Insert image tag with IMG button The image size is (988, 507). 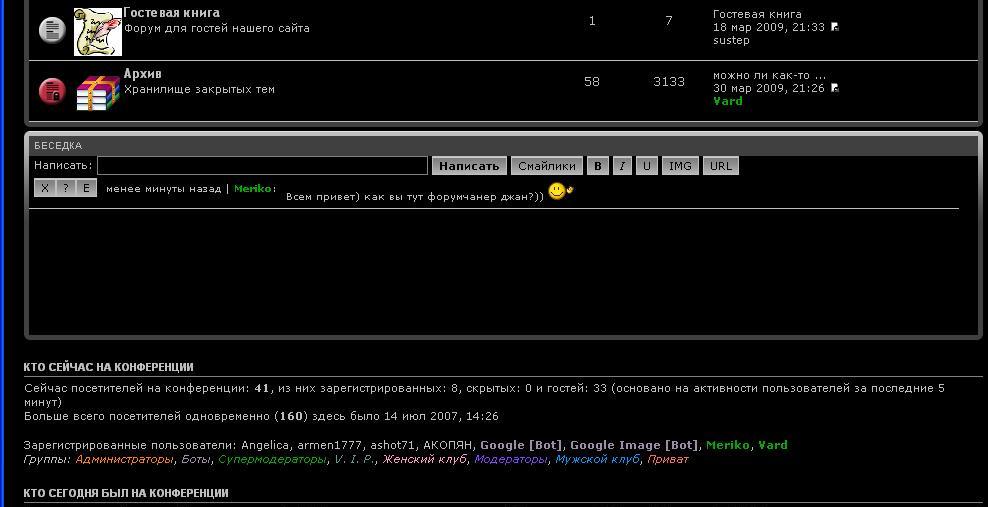tap(680, 166)
